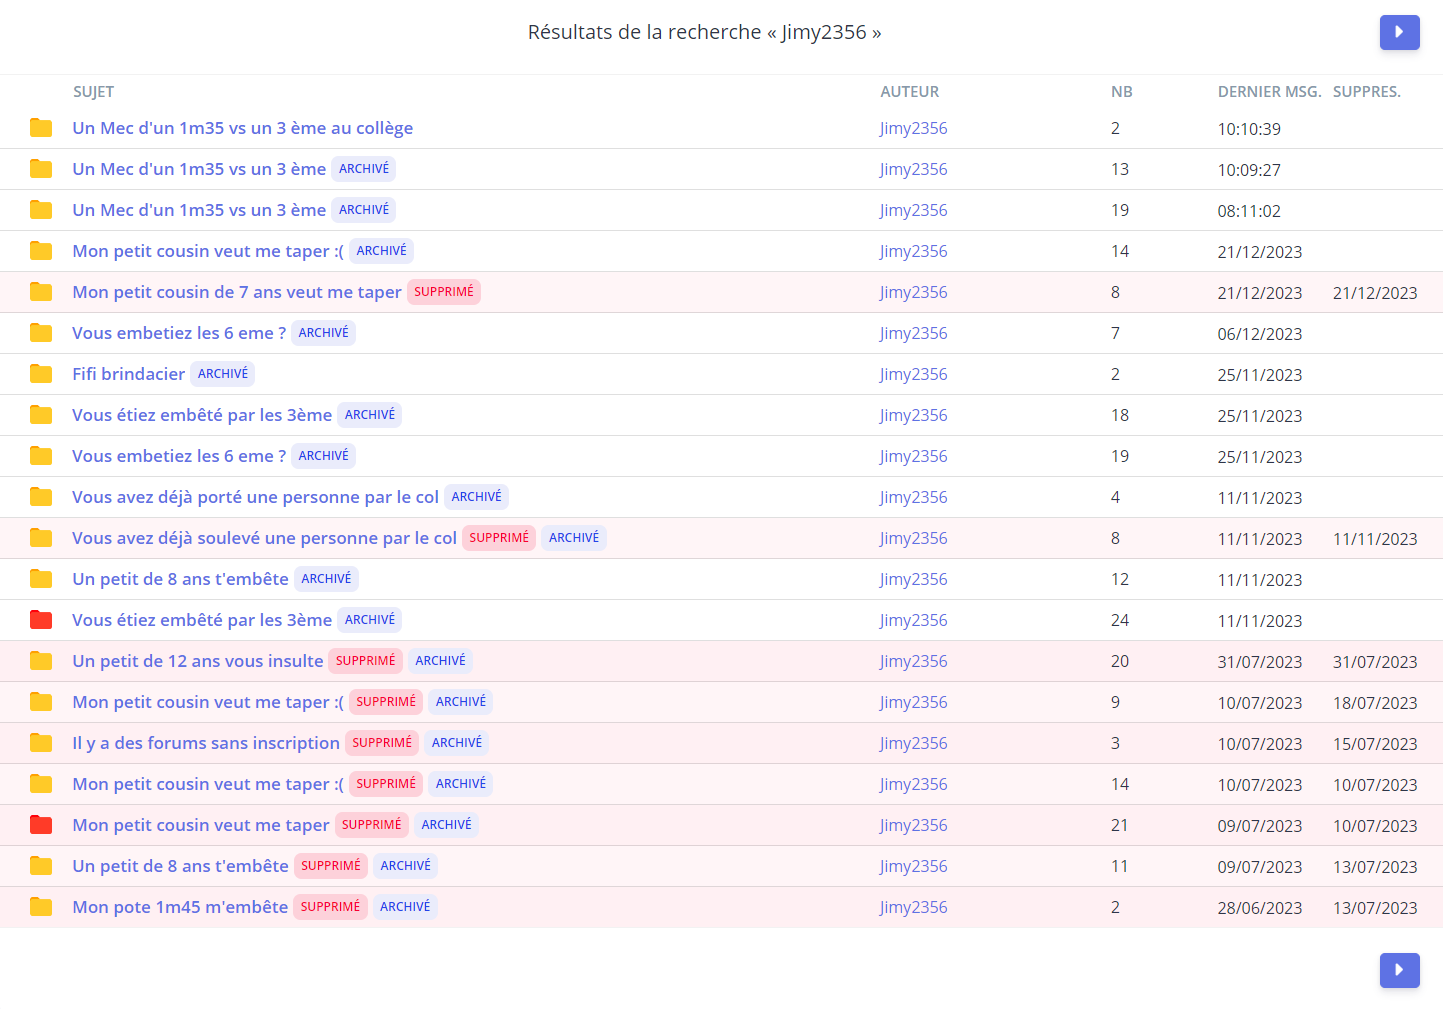Click red folder icon beside 'Mon petit cousin veut me taper'
1443x1009 pixels.
pos(41,825)
